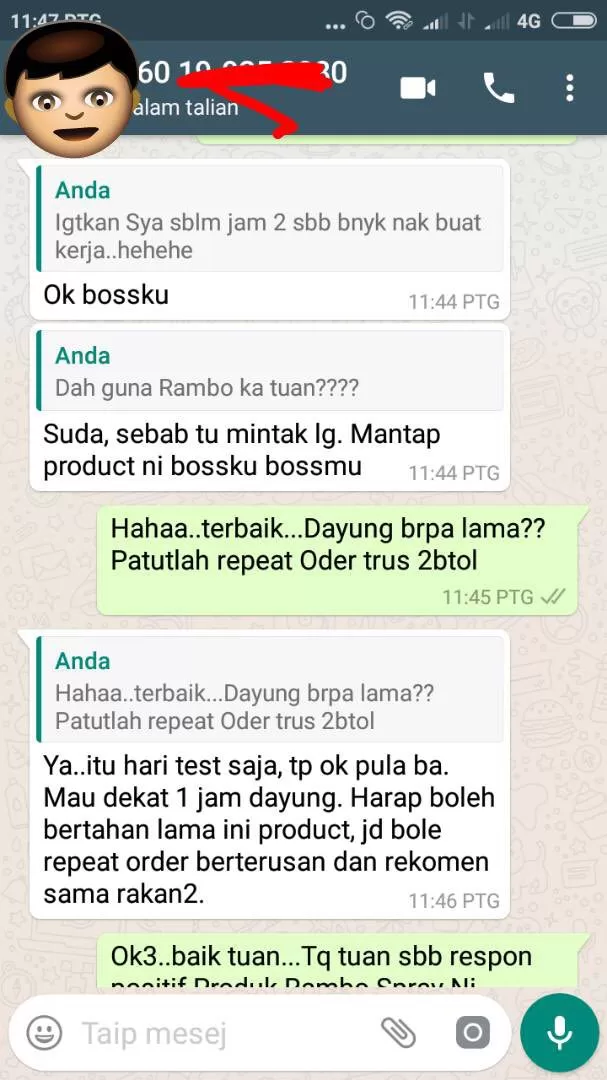Open the camera from the message bar
The width and height of the screenshot is (607, 1080).
473,1033
